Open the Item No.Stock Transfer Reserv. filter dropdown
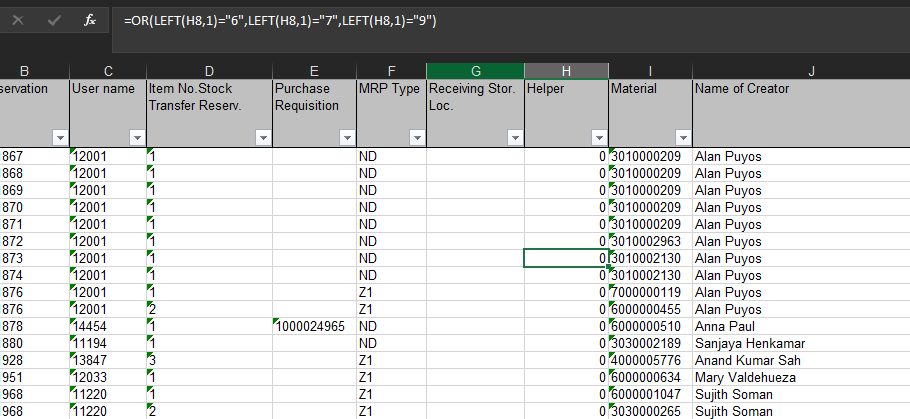 tap(263, 138)
